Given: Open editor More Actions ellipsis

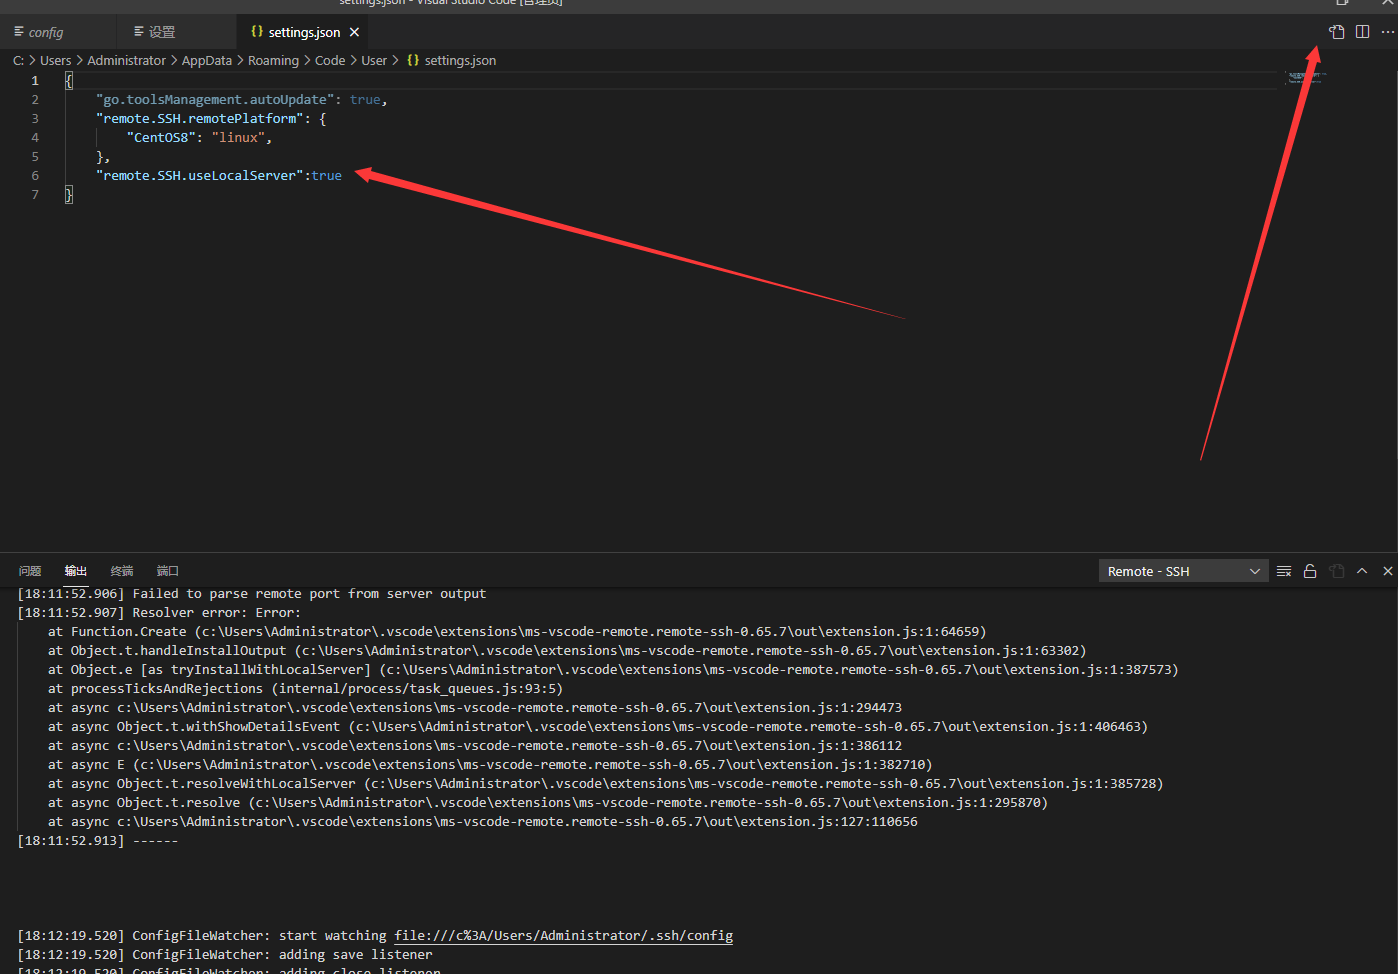Looking at the screenshot, I should click(x=1387, y=32).
